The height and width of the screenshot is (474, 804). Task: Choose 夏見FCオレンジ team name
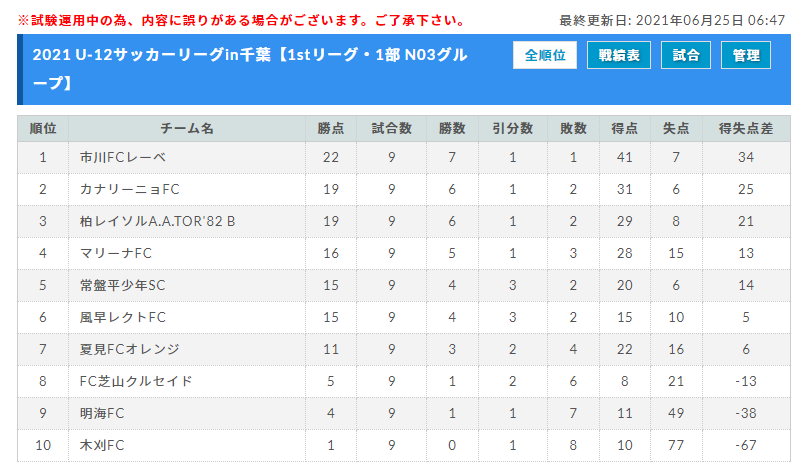(x=130, y=349)
